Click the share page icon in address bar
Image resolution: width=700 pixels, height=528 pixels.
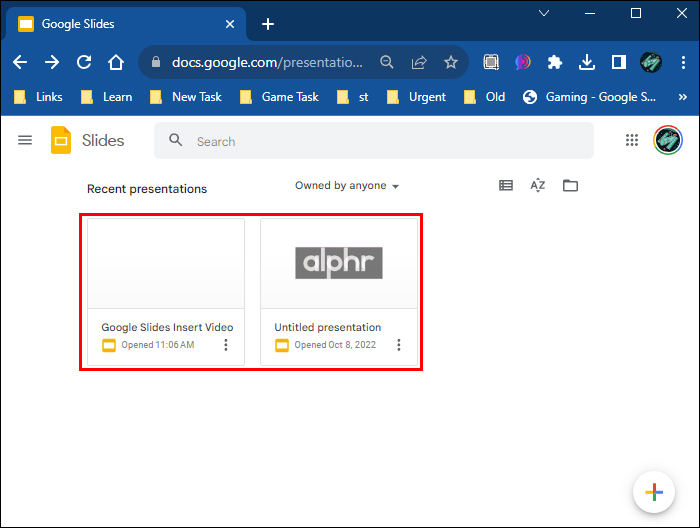pyautogui.click(x=419, y=62)
